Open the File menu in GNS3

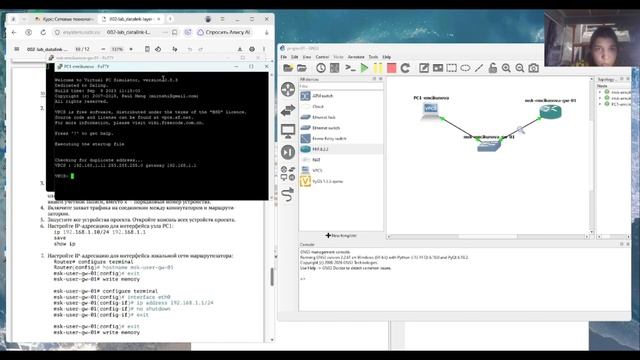tap(284, 57)
